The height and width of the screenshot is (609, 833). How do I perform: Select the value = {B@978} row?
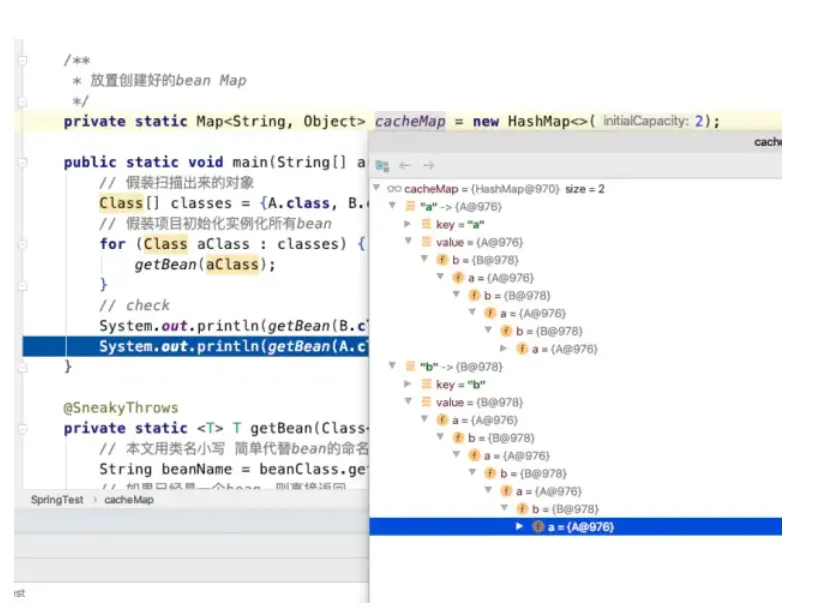click(x=575, y=402)
